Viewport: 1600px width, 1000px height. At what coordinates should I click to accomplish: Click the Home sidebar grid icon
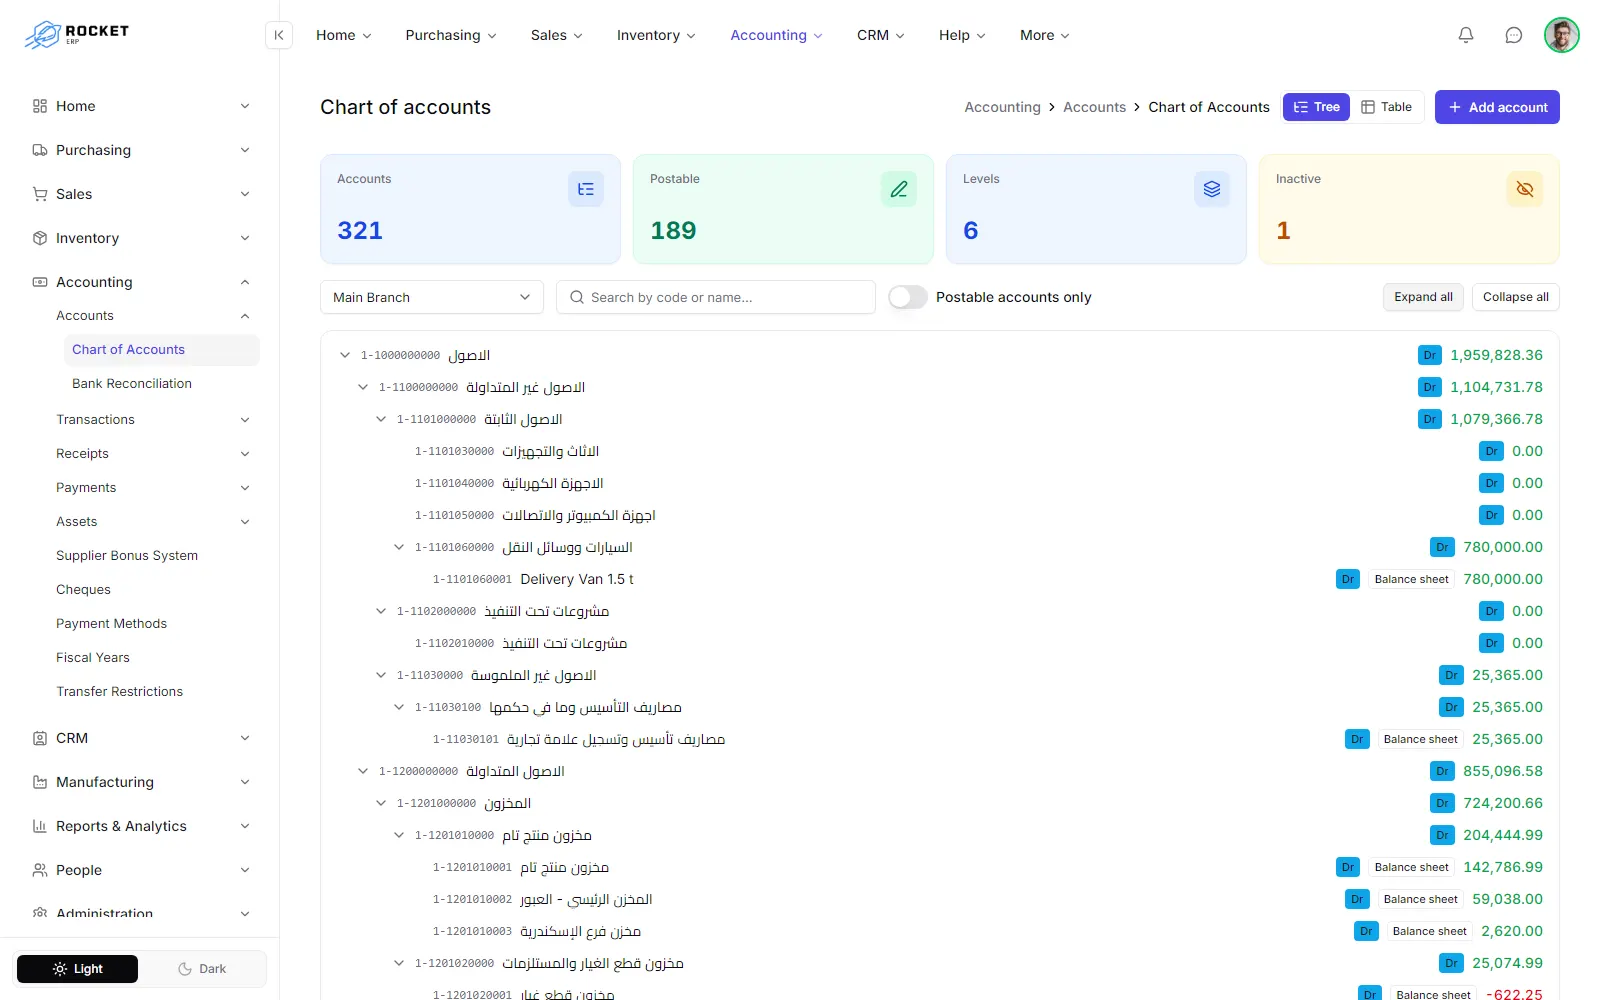click(x=40, y=106)
